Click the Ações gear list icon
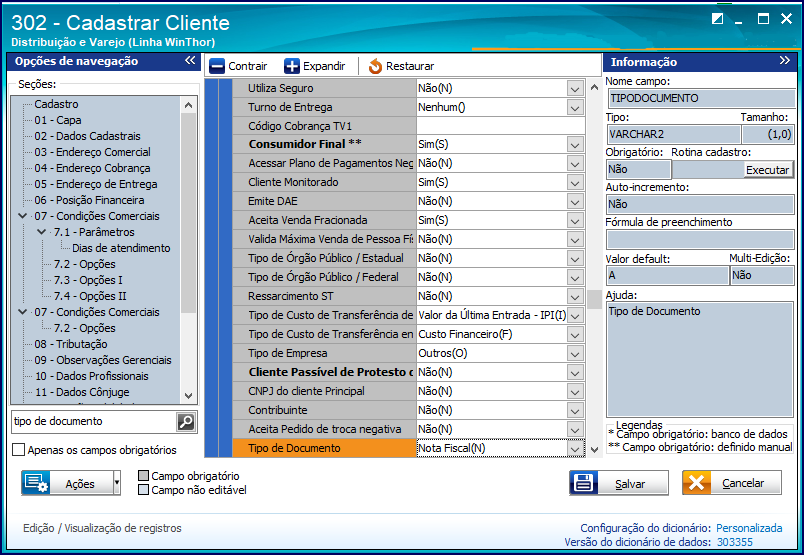 (x=36, y=483)
